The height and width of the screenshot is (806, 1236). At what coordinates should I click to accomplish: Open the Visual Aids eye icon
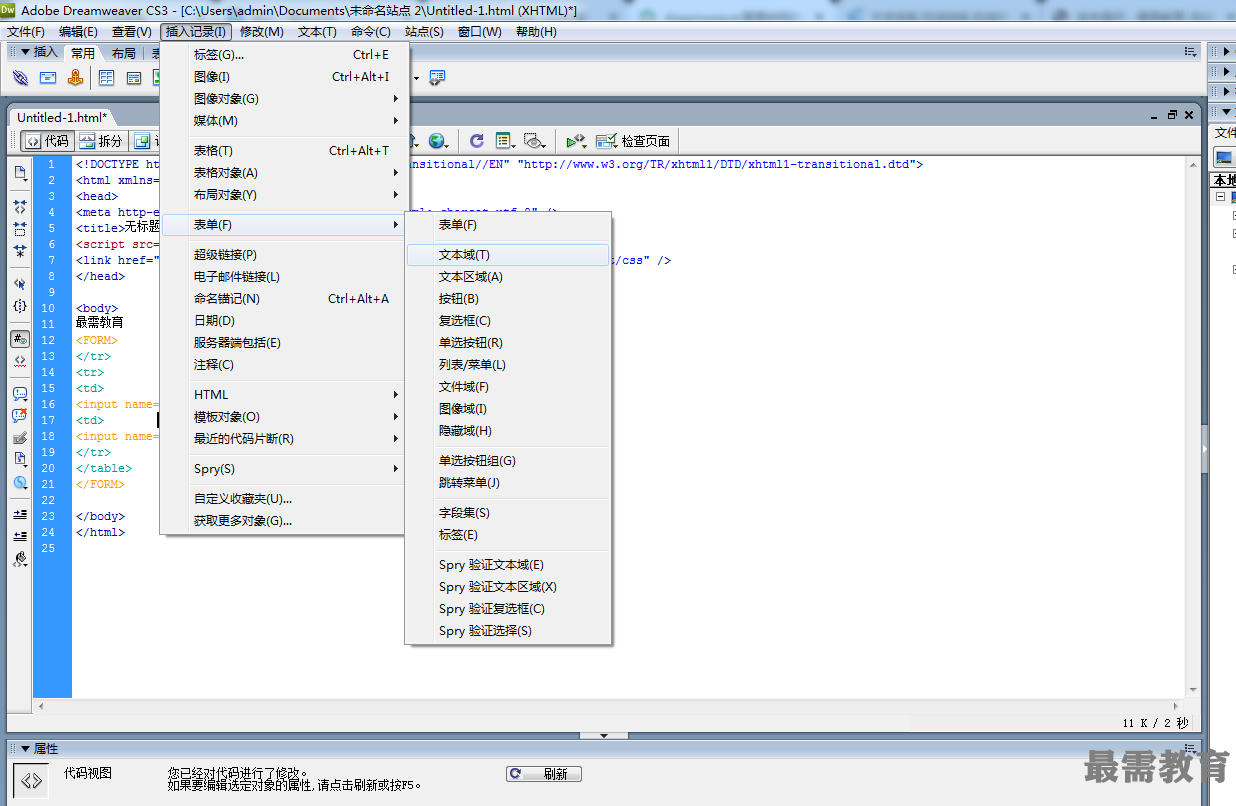point(535,141)
